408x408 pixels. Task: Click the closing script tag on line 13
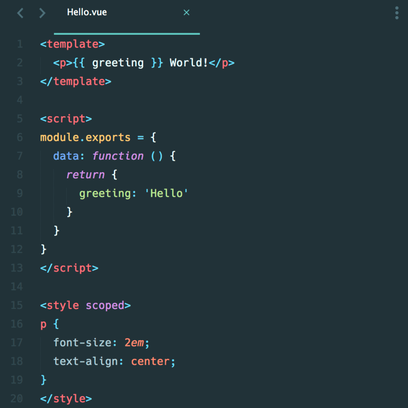[69, 268]
